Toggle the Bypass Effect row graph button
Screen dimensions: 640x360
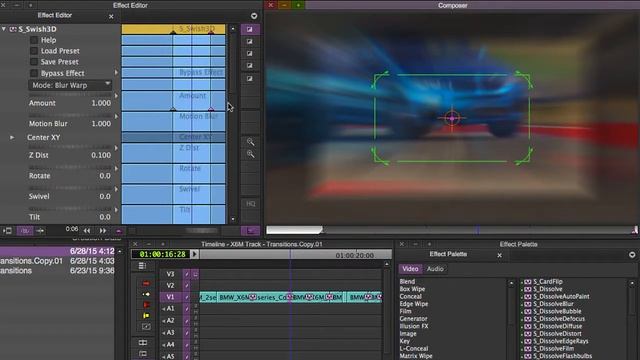point(250,78)
